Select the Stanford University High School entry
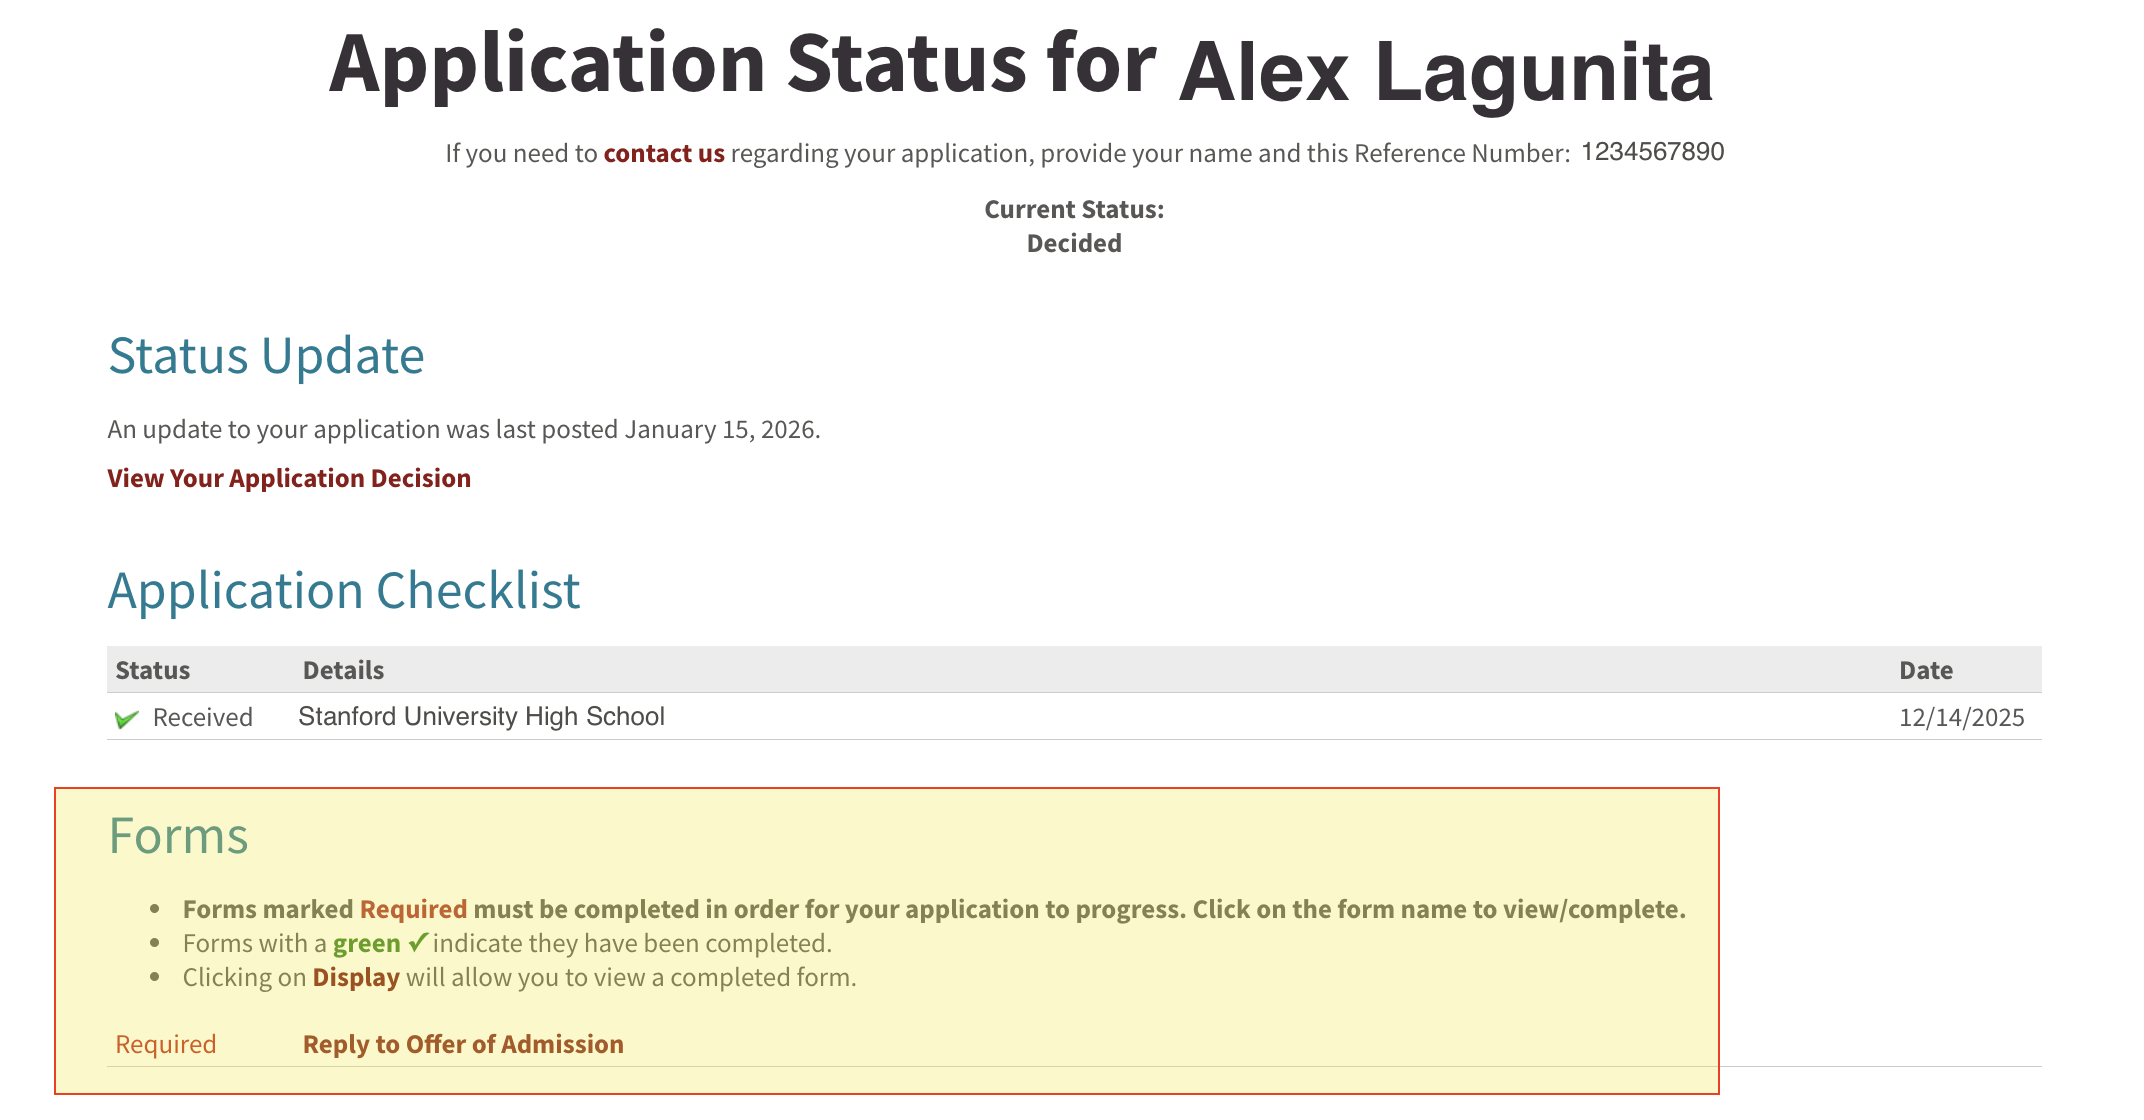 (x=481, y=717)
